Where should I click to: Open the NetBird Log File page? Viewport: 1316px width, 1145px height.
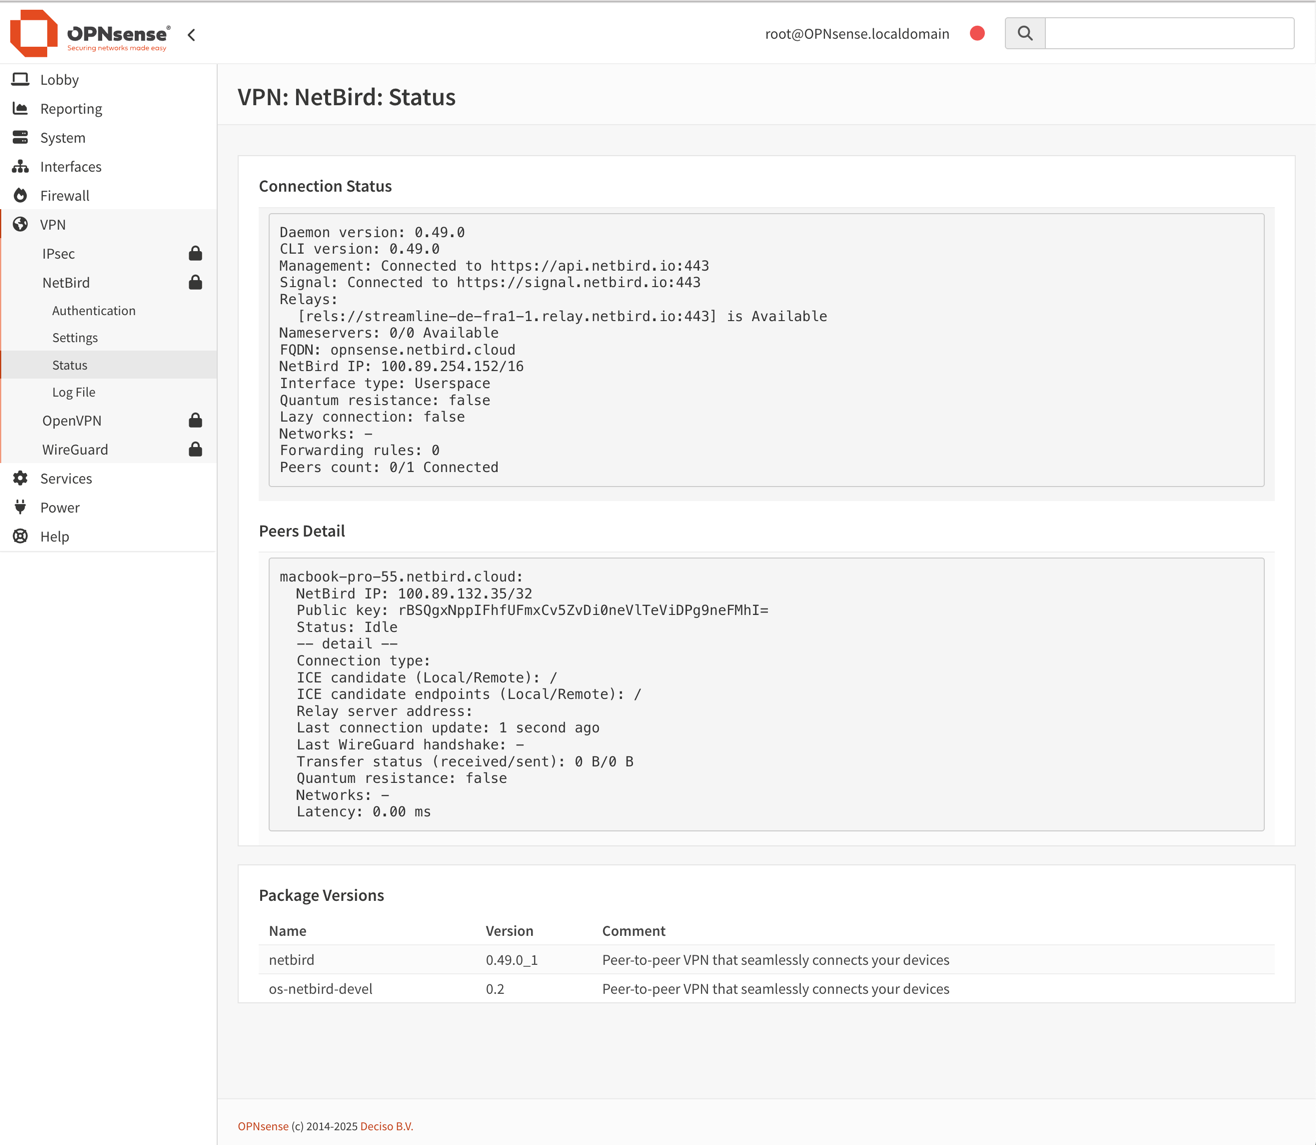74,393
